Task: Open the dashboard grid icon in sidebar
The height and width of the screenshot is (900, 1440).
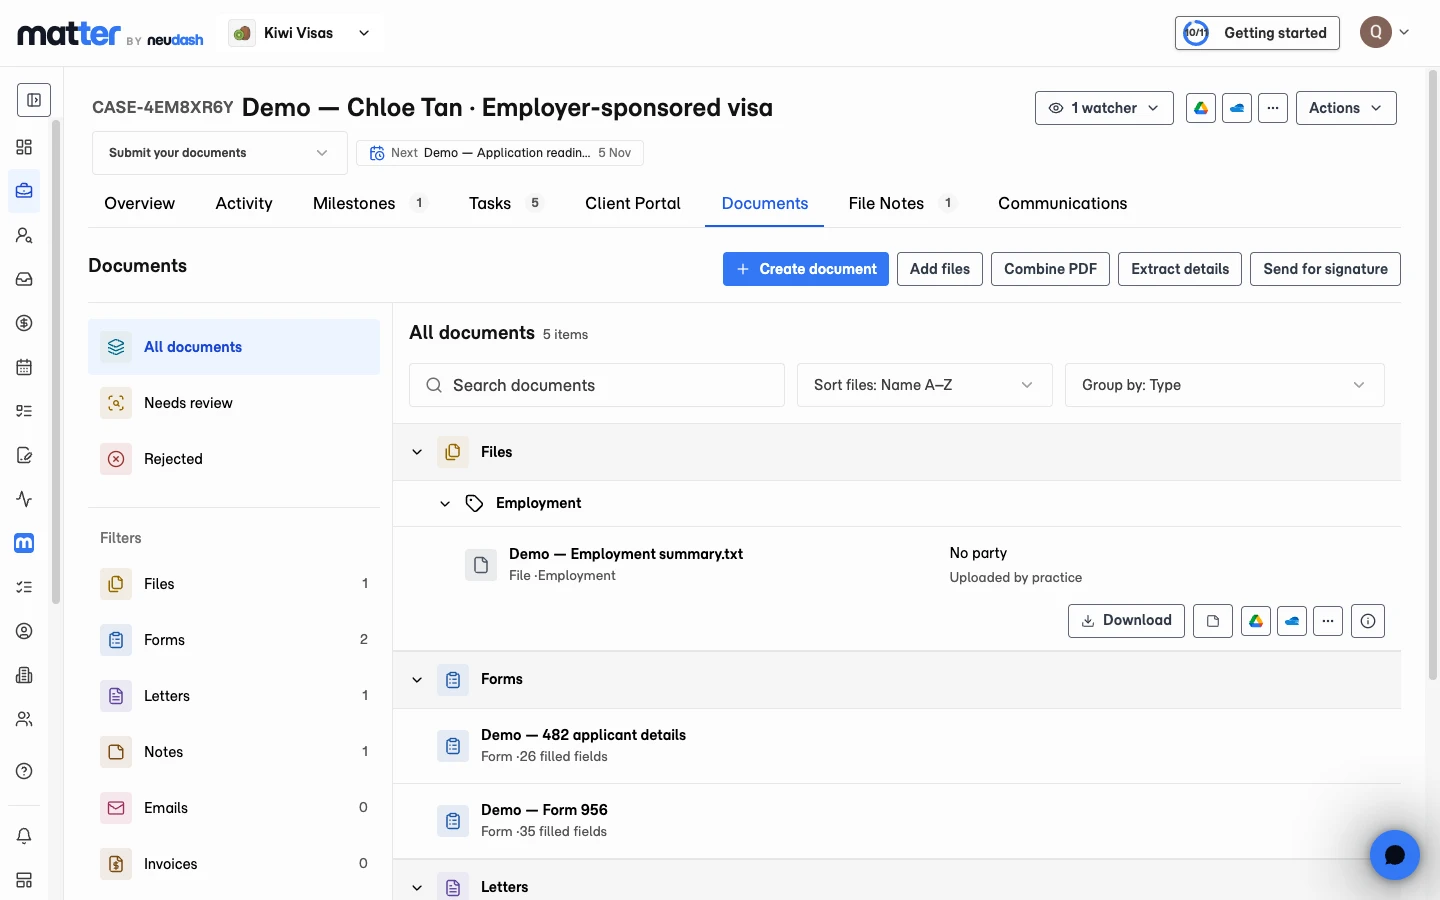Action: click(x=24, y=147)
